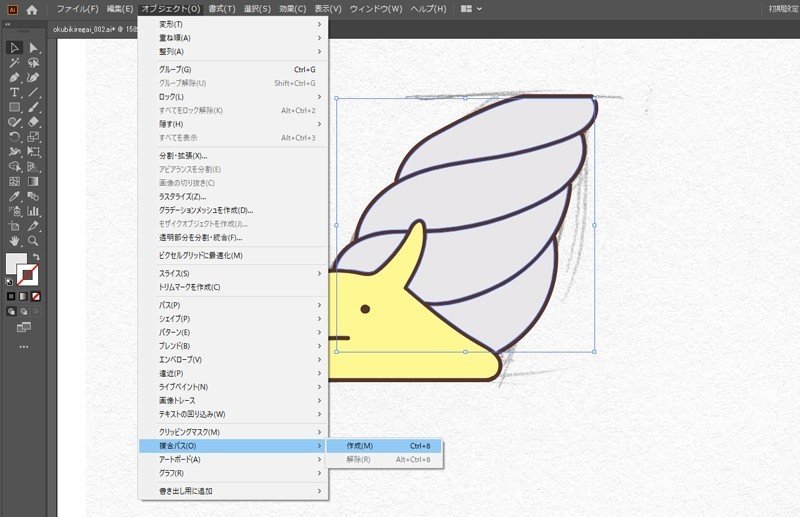This screenshot has height=517, width=800.
Task: Expand the 重ね順(A) submenu
Action: [x=234, y=38]
